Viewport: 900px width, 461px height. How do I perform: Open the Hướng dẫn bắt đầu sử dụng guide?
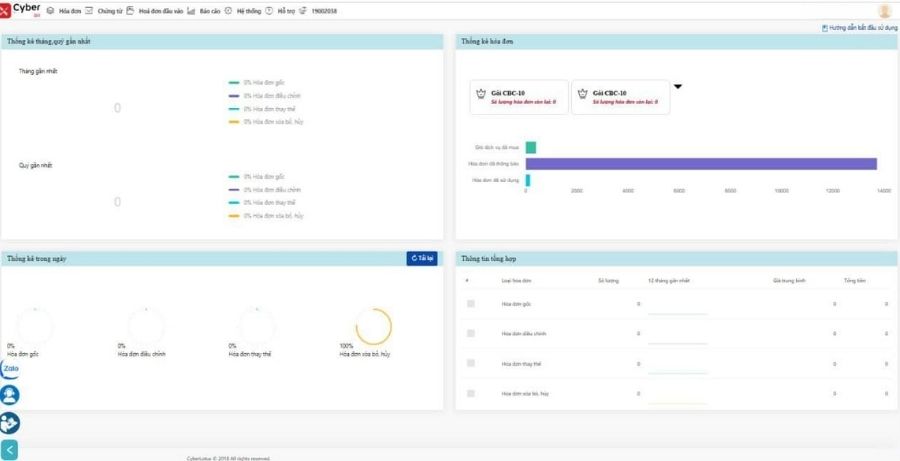pyautogui.click(x=859, y=28)
